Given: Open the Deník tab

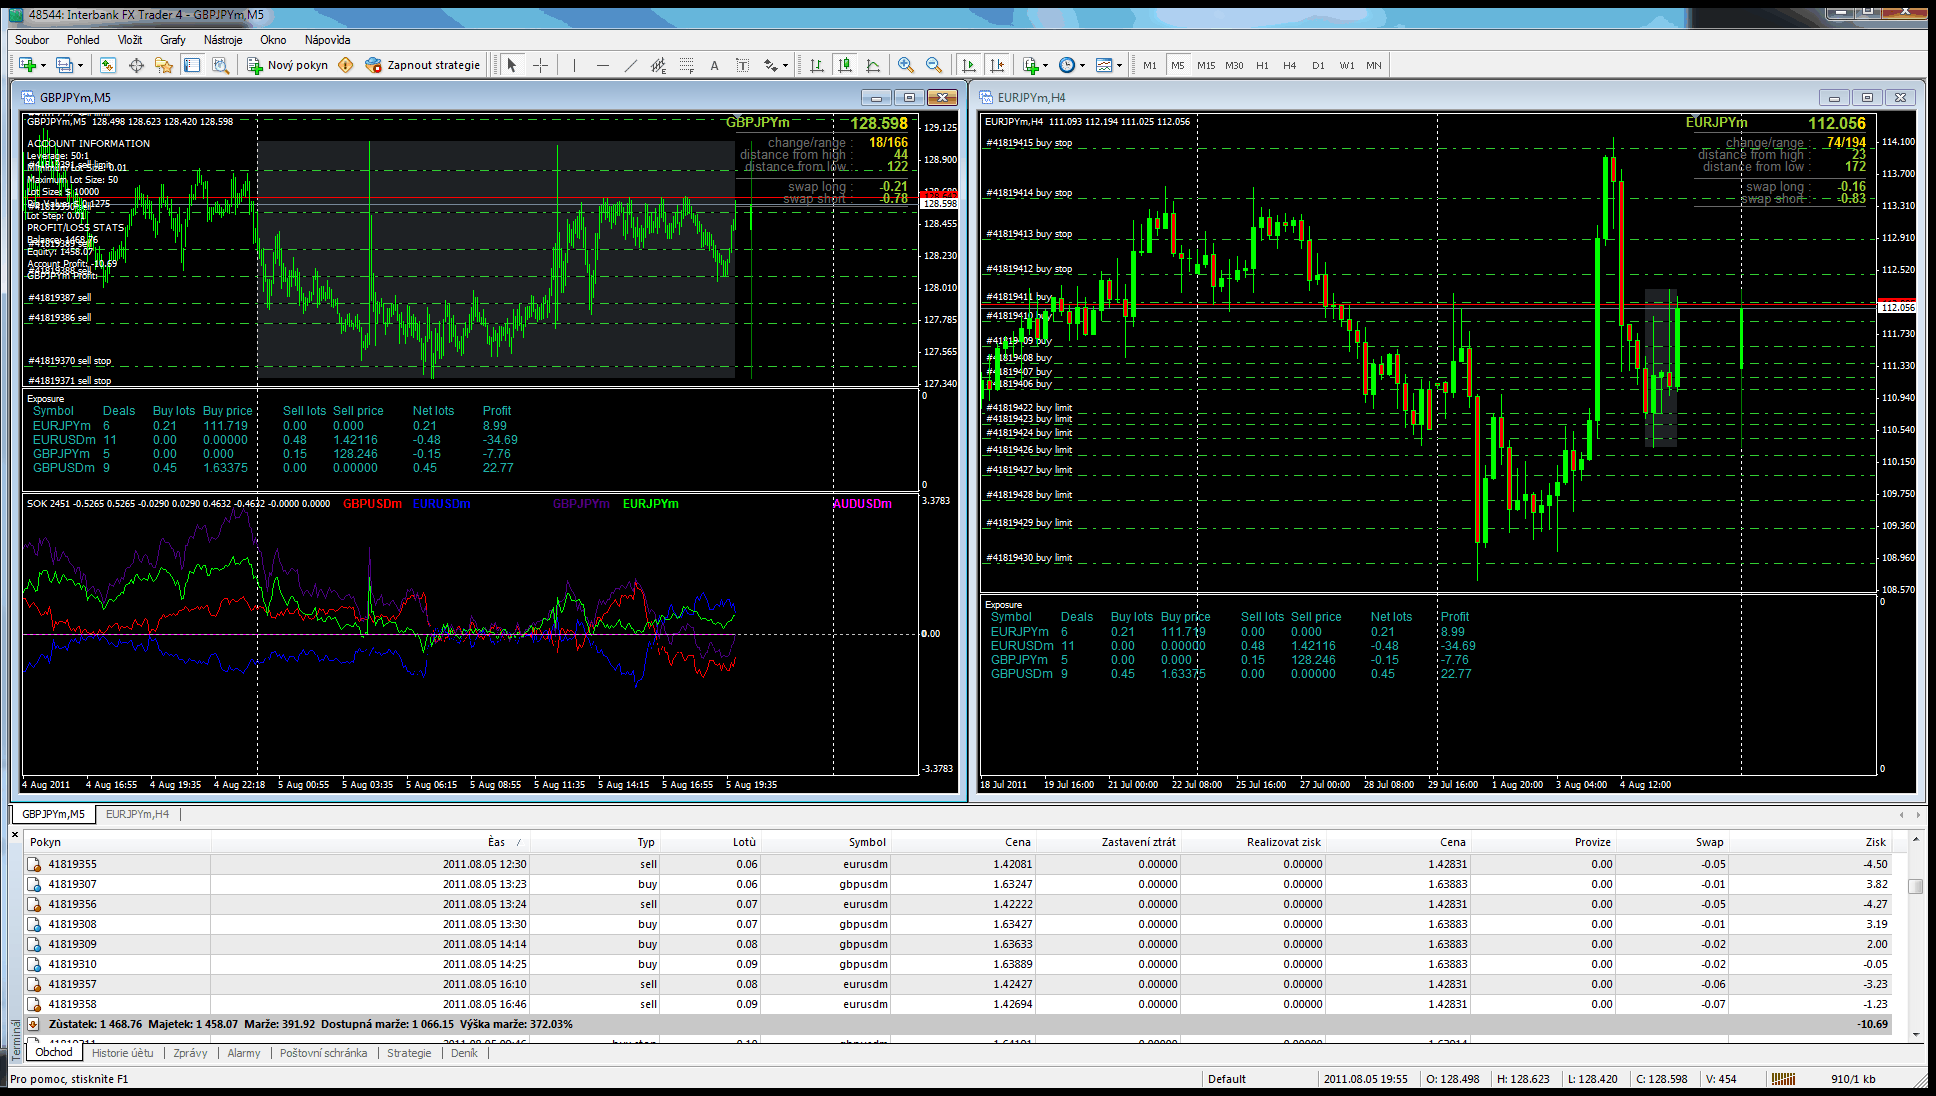Looking at the screenshot, I should pyautogui.click(x=464, y=1053).
